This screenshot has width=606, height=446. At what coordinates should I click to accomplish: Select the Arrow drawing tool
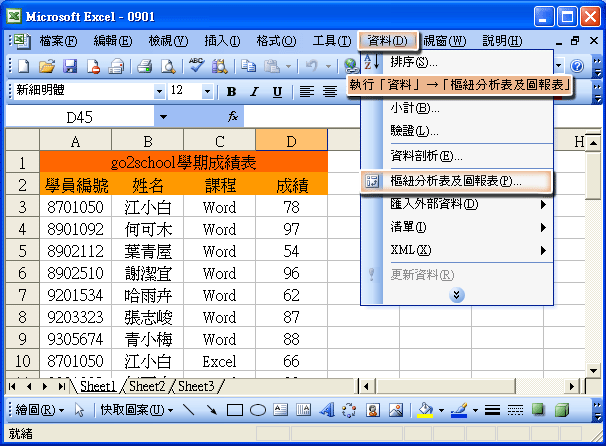[211, 409]
